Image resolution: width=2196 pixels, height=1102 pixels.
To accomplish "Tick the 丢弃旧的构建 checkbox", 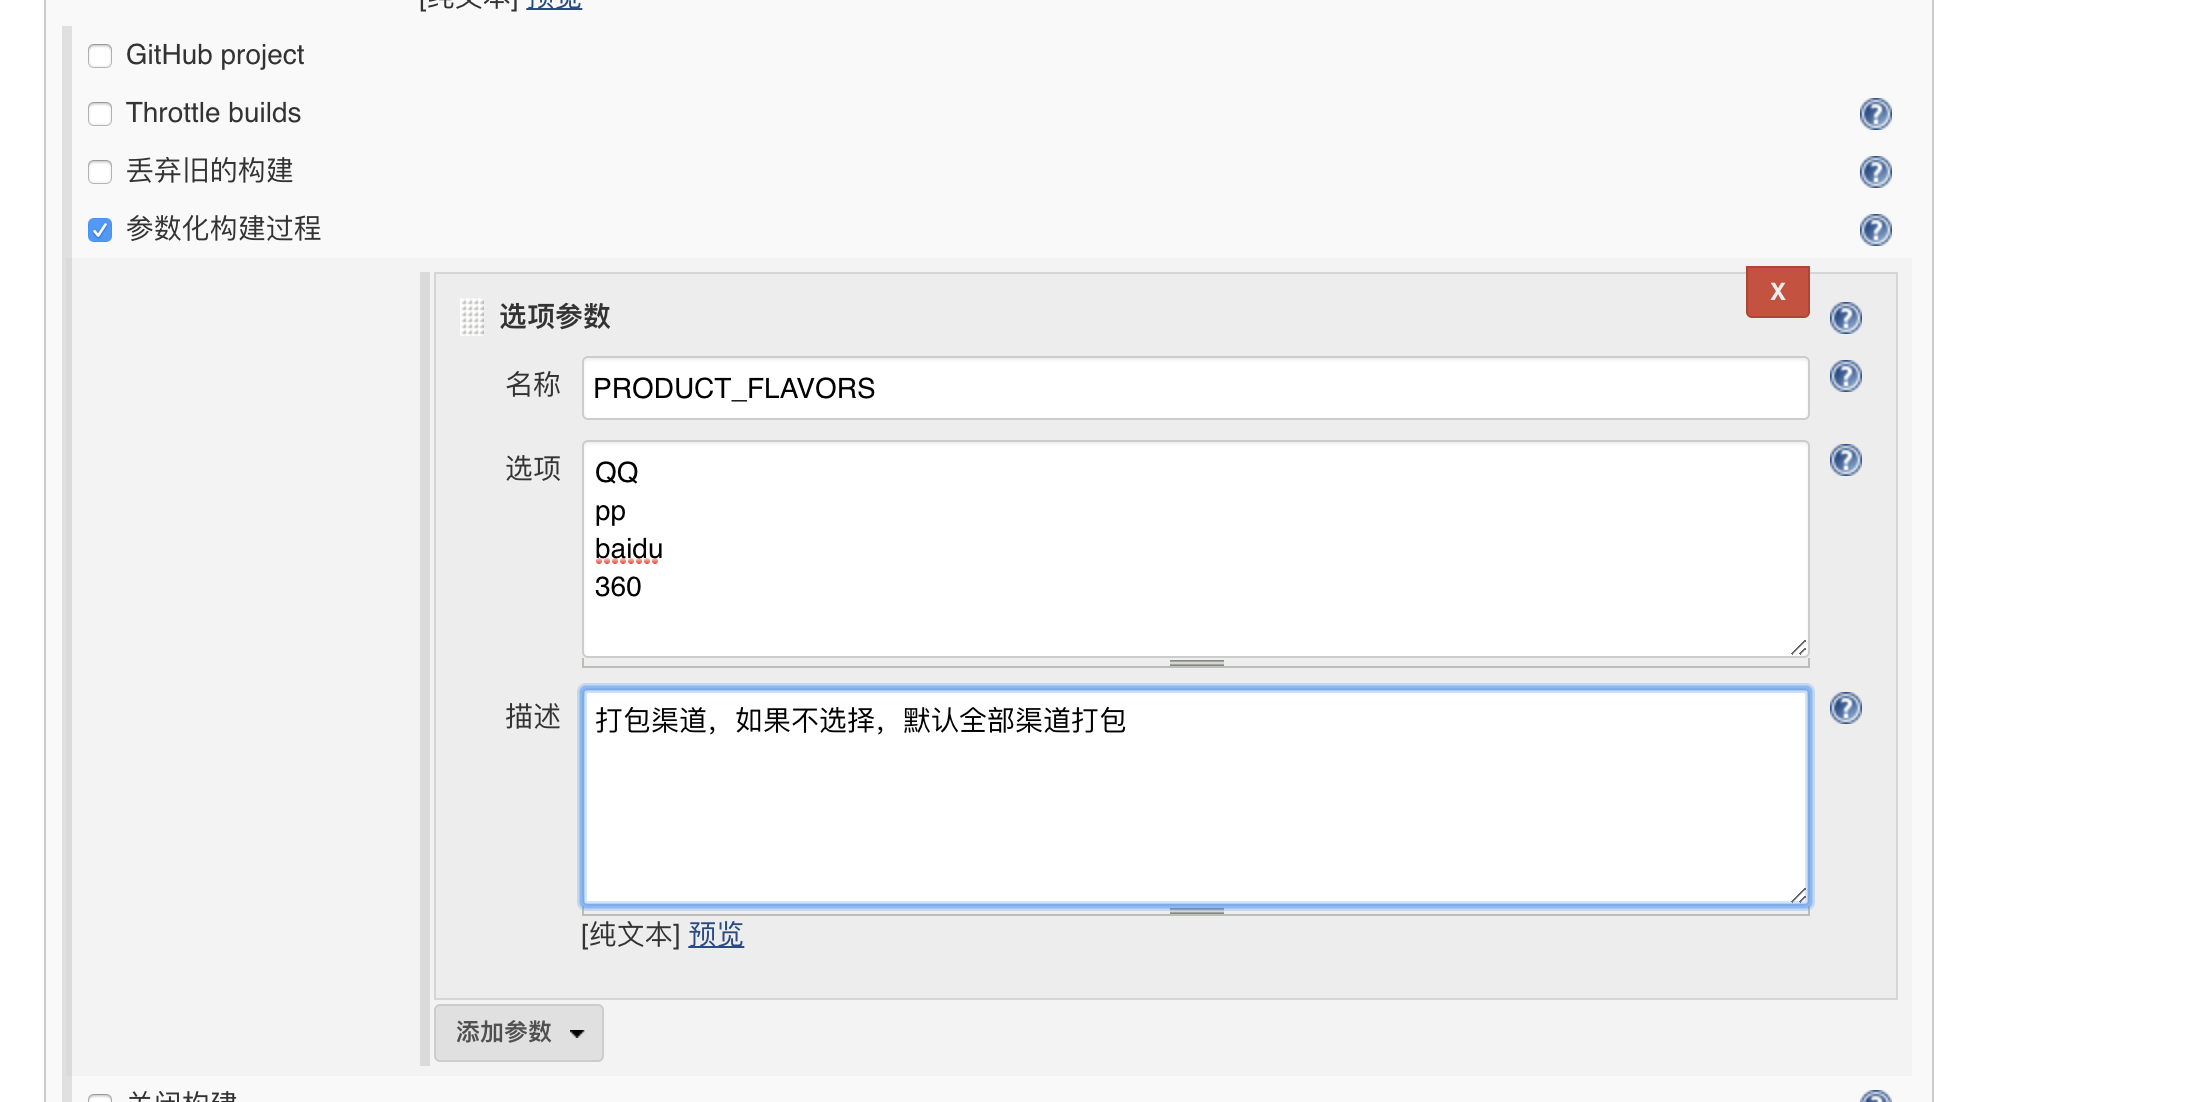I will [x=100, y=172].
